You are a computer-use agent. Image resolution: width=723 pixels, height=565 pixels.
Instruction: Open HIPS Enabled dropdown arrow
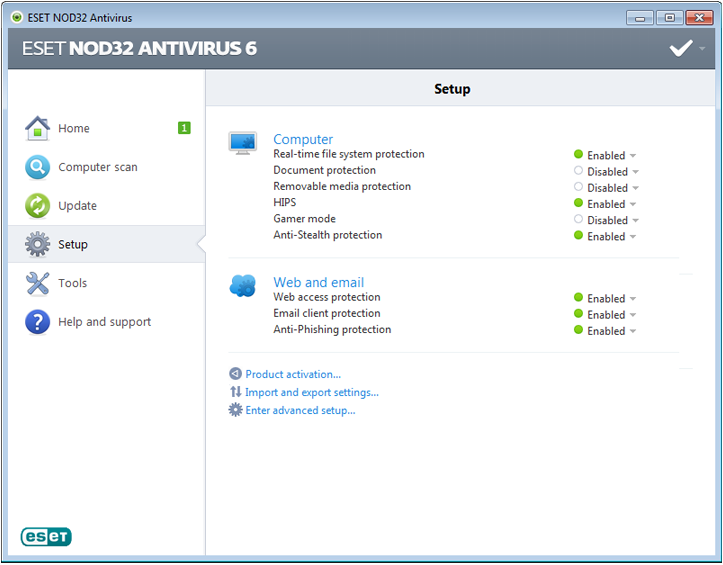click(634, 205)
